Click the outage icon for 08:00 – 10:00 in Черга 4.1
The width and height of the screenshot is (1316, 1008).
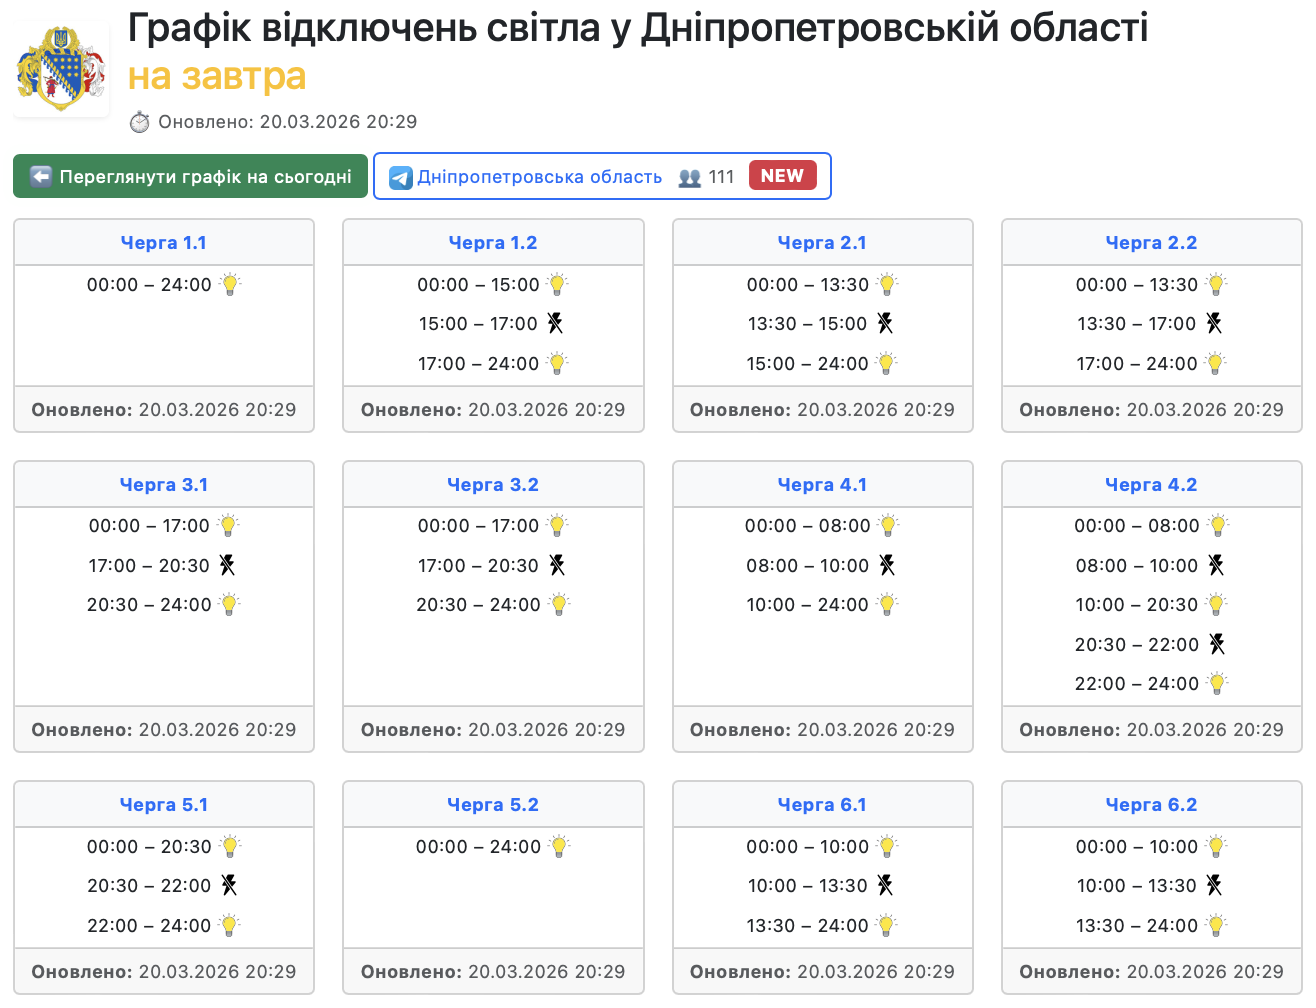[886, 566]
